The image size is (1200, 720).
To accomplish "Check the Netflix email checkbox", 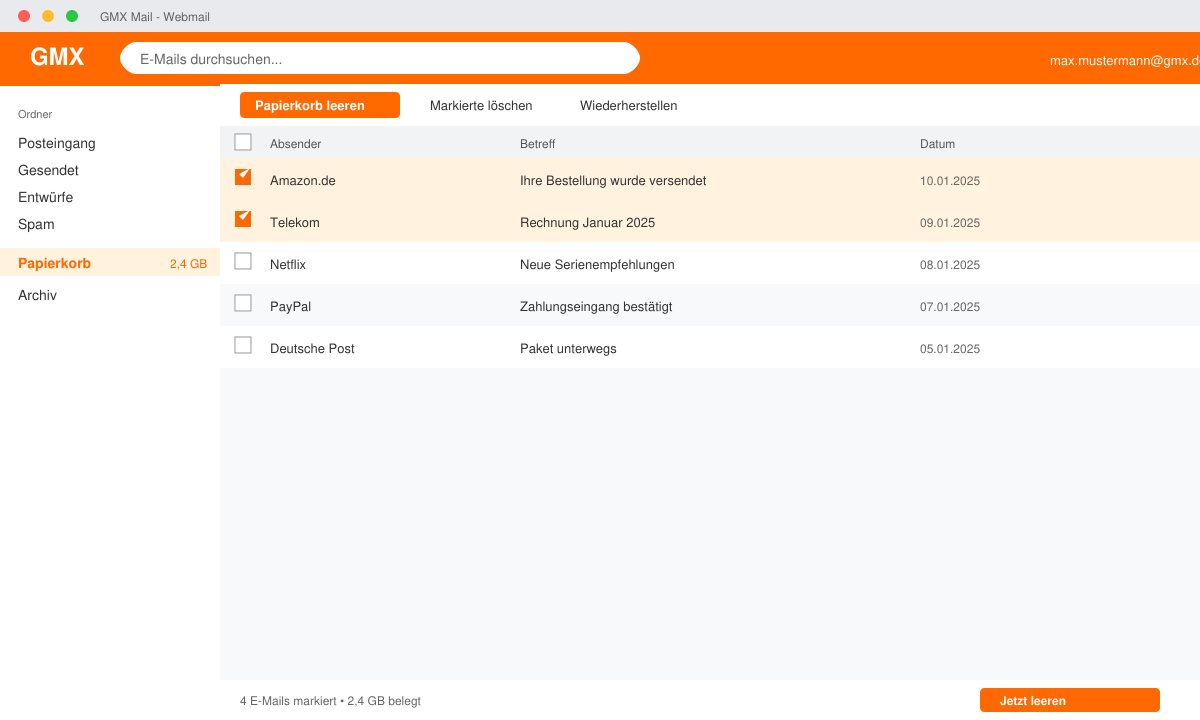I will pyautogui.click(x=243, y=261).
